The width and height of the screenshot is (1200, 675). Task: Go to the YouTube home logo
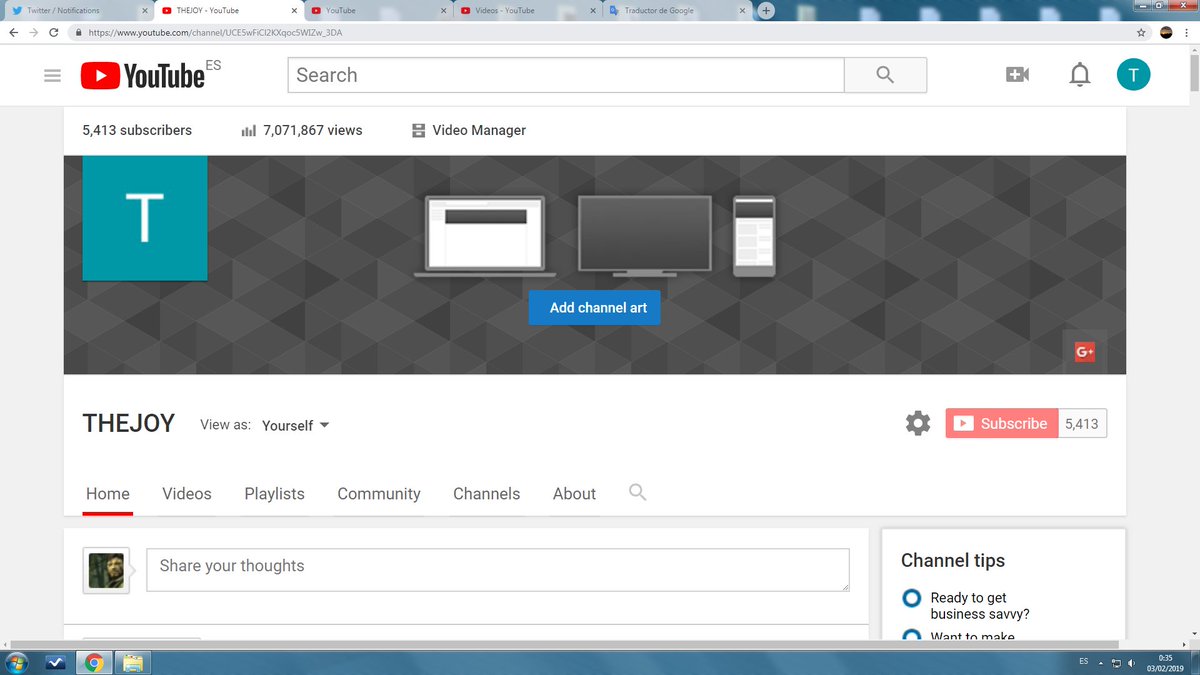[143, 75]
